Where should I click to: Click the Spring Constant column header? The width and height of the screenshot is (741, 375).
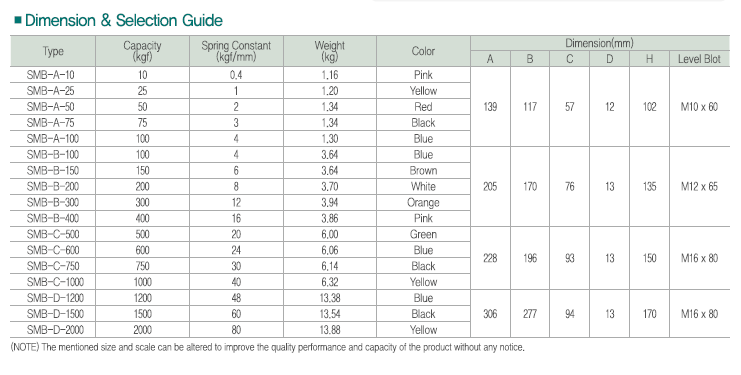tap(236, 51)
